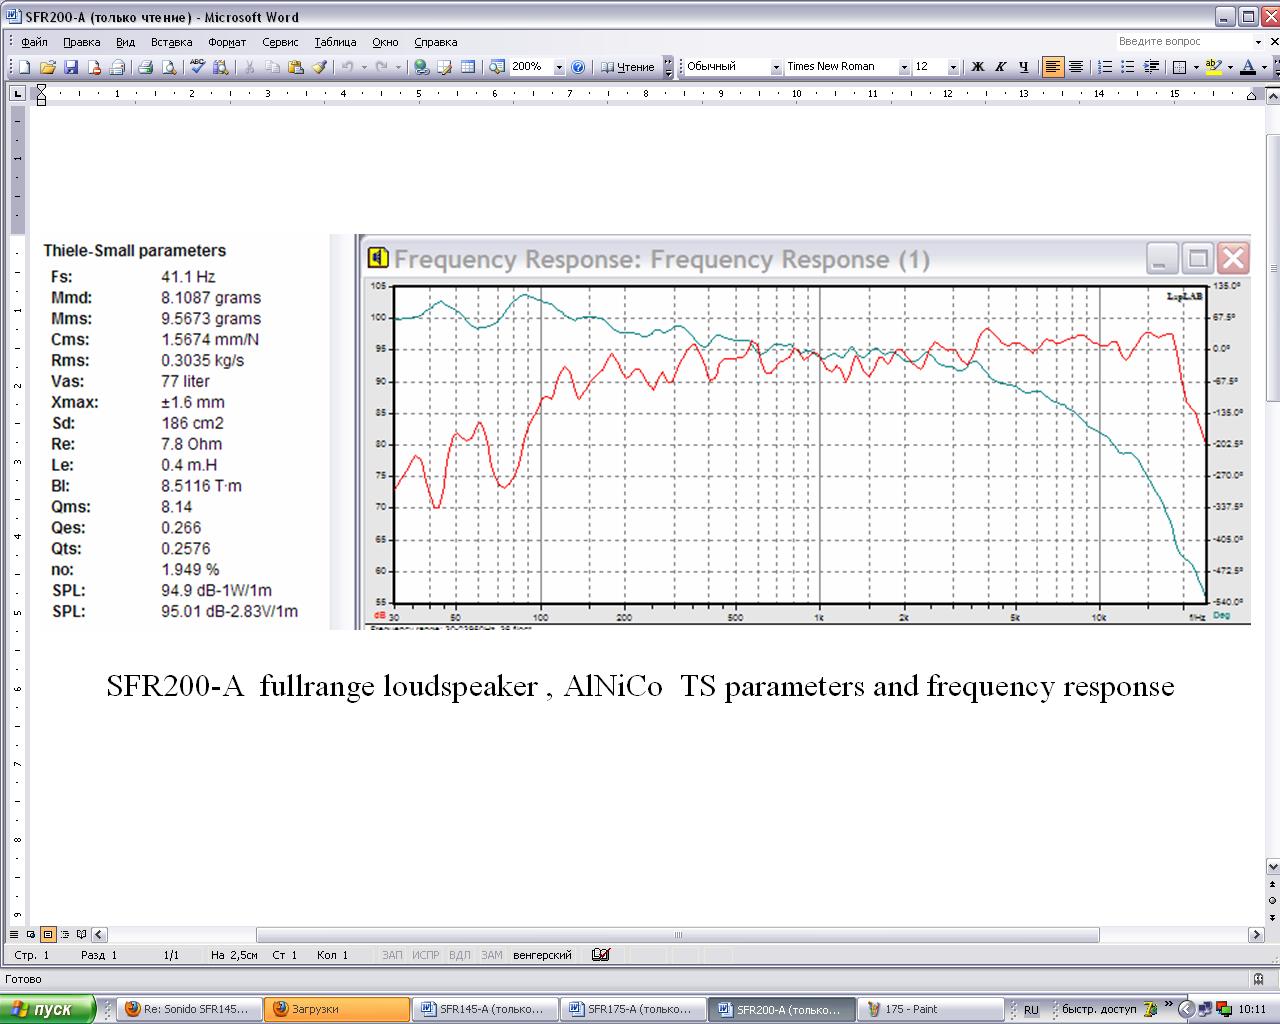Click the bulleted list icon
The image size is (1280, 1024).
click(x=1128, y=67)
